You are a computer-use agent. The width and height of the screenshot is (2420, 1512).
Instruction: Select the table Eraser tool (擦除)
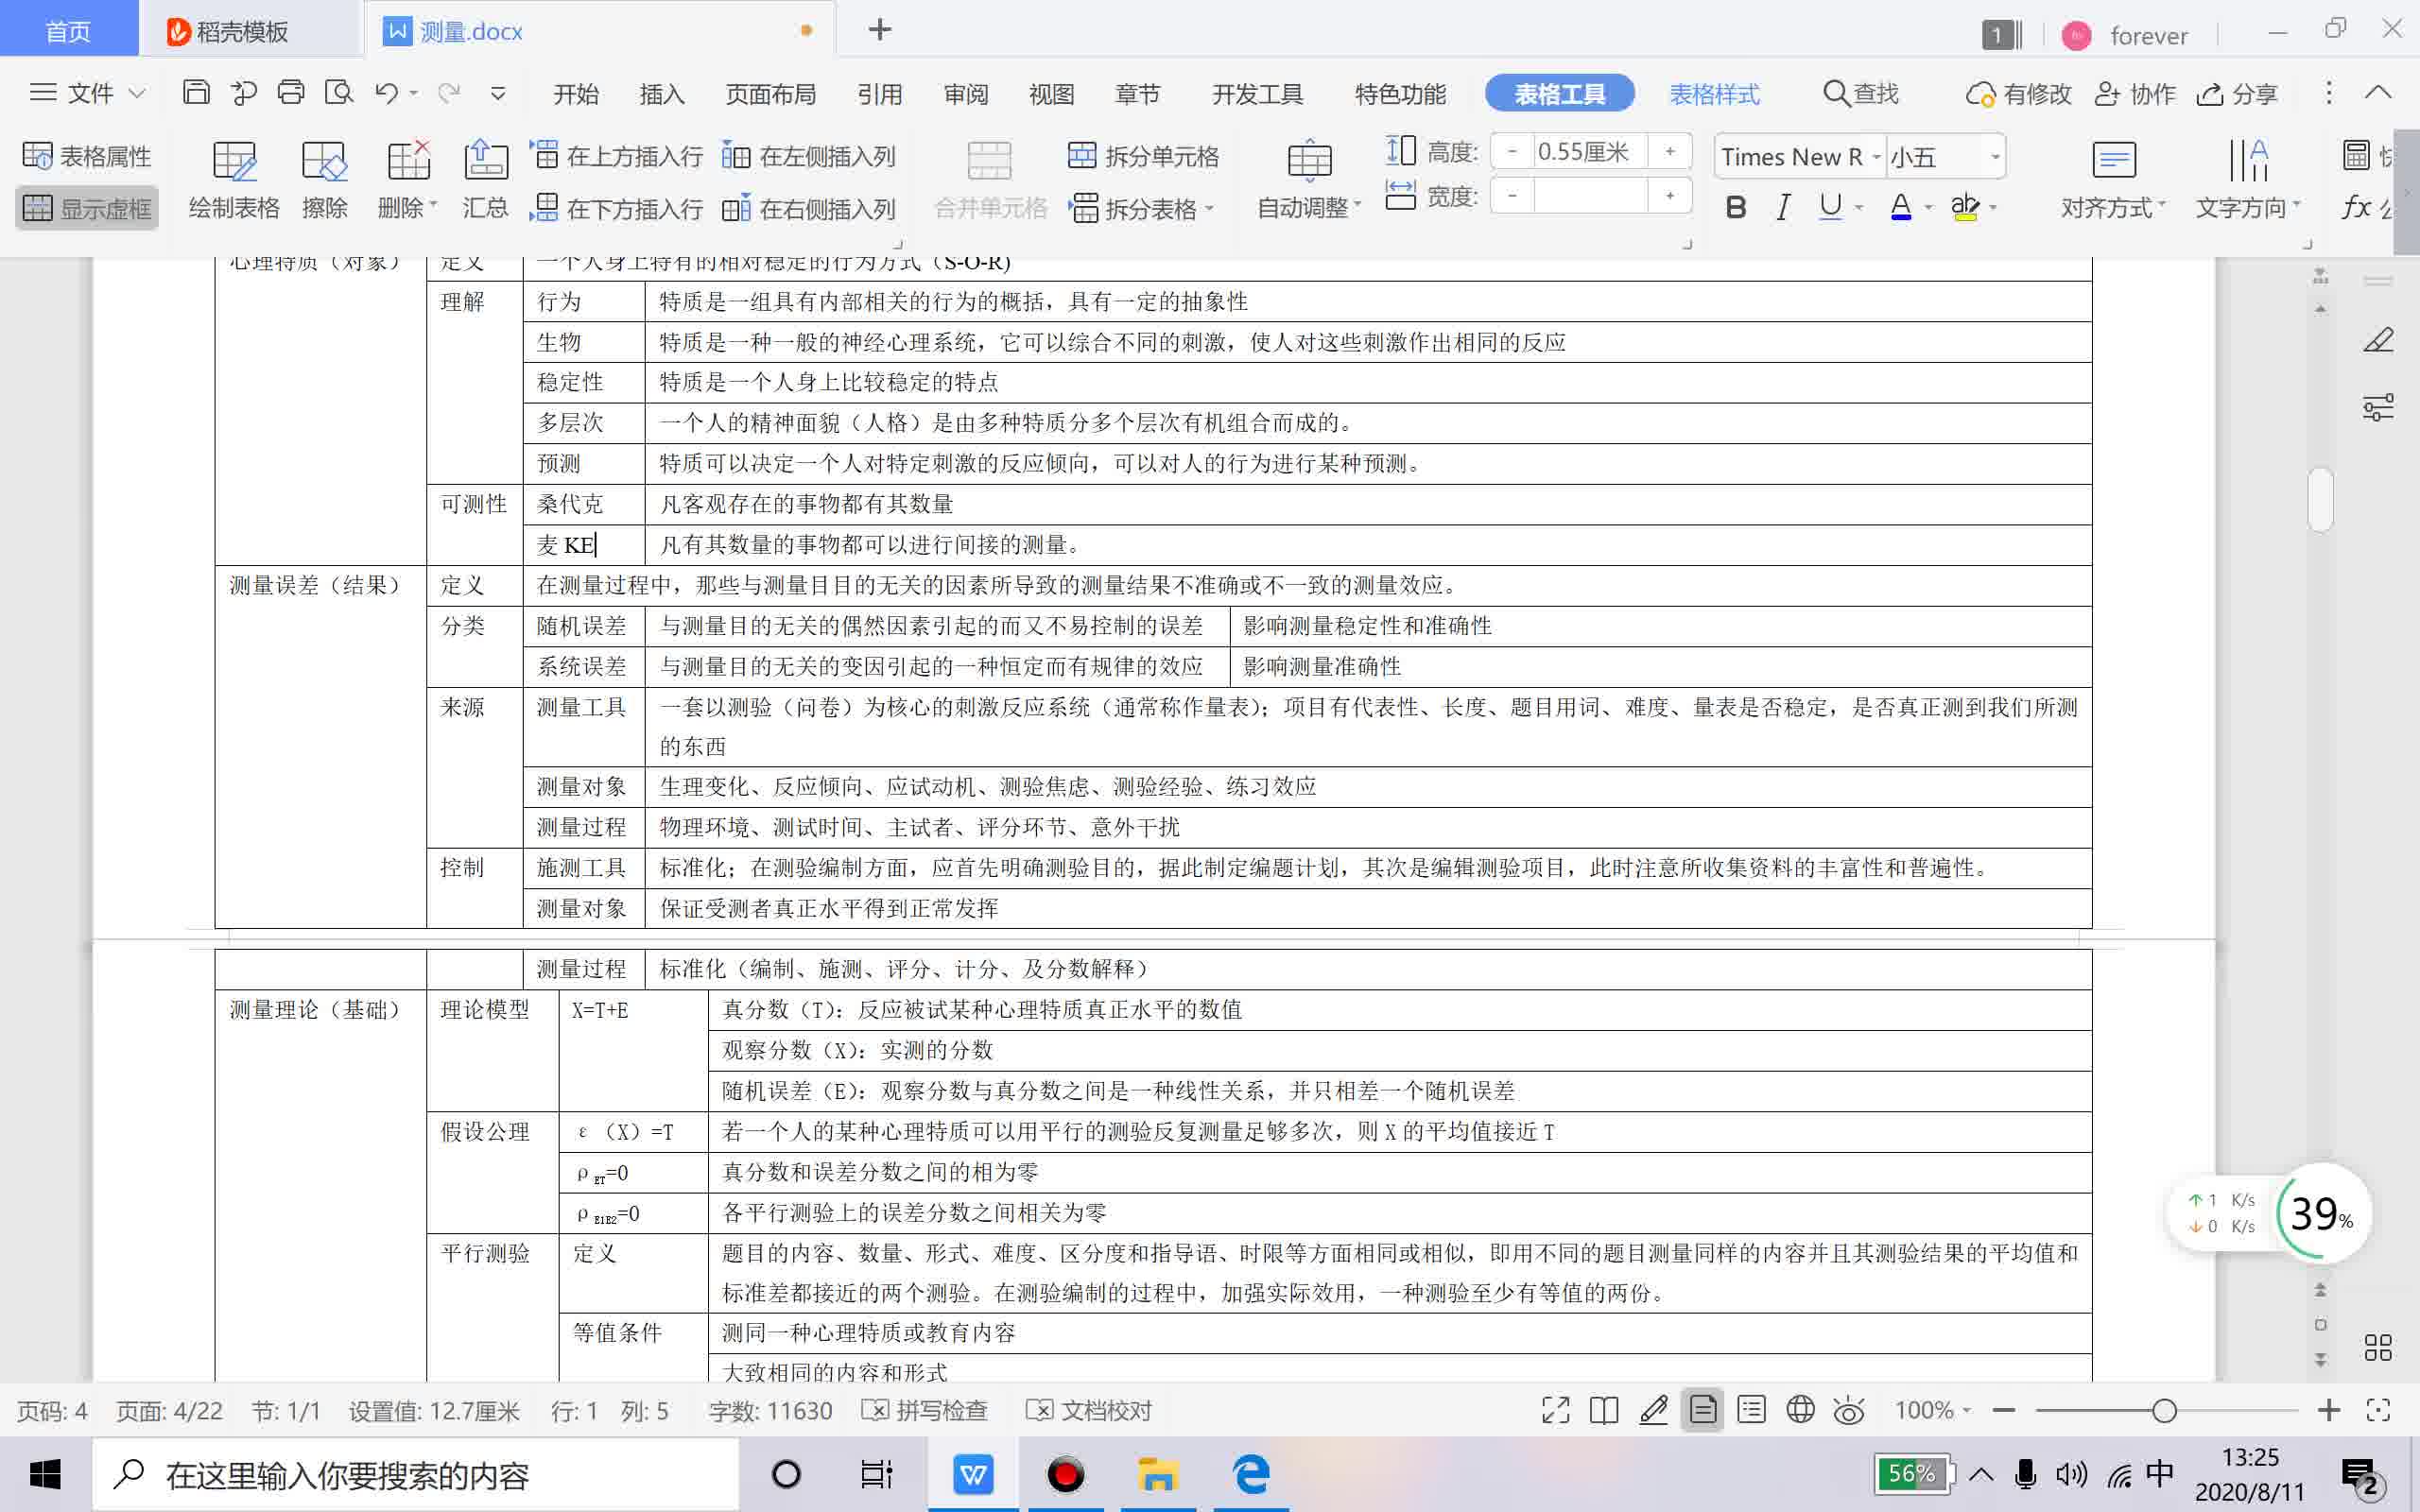click(x=325, y=180)
